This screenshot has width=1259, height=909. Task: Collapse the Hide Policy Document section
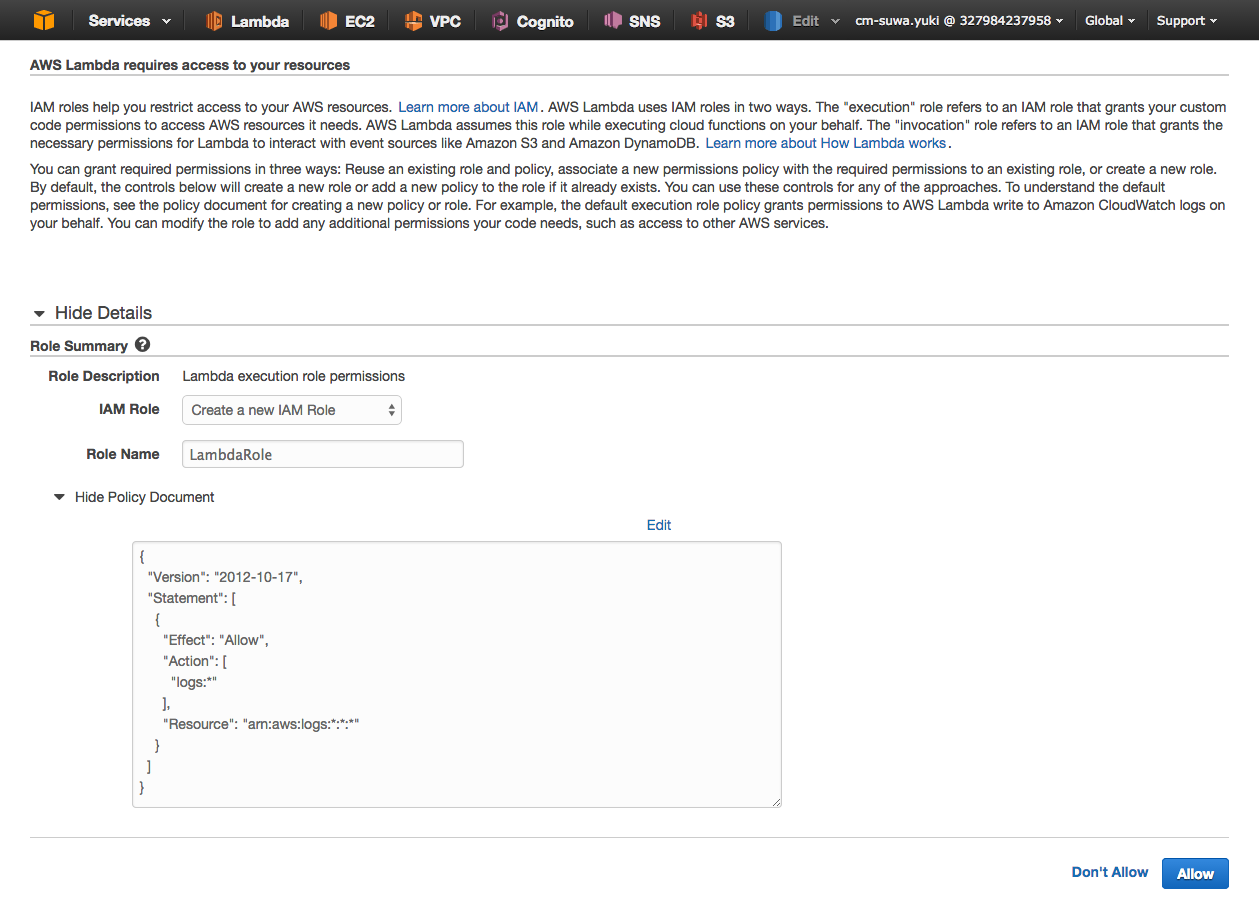click(x=132, y=496)
